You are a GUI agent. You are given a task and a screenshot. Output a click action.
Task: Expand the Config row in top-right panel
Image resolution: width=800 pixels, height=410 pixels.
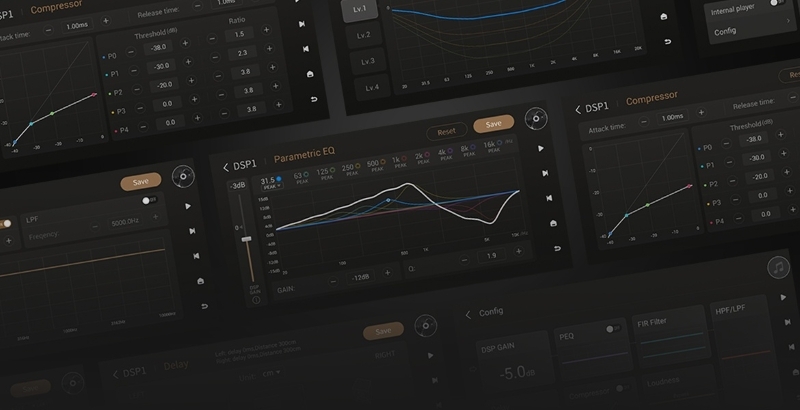753,28
